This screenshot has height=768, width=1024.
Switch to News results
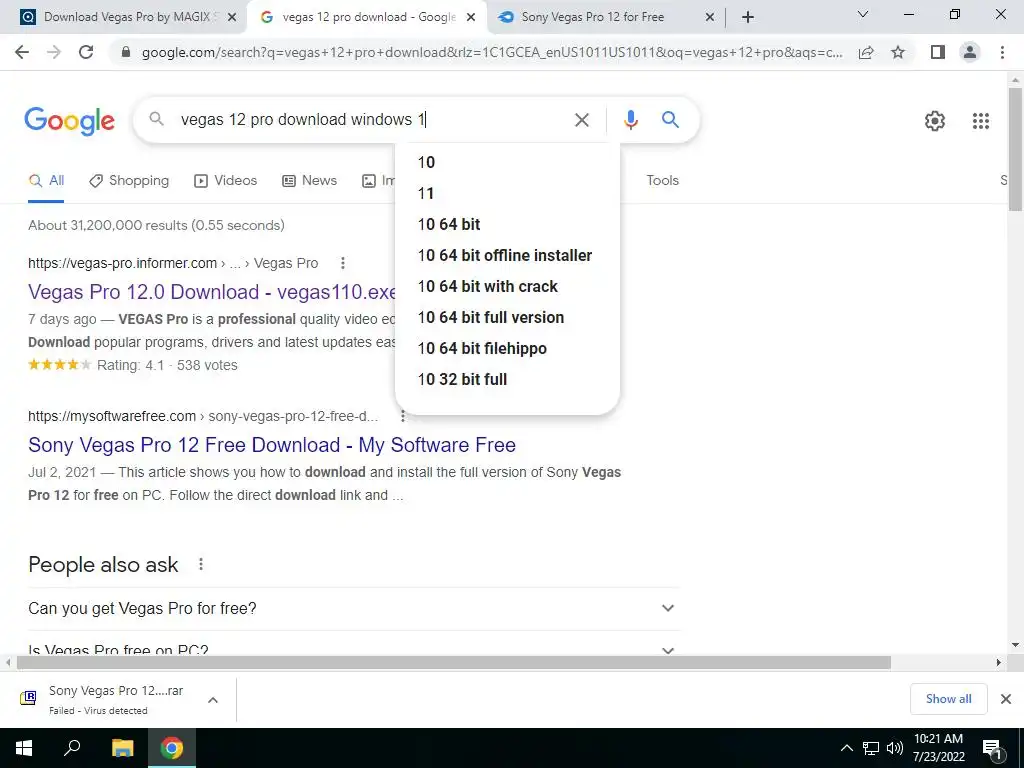309,181
